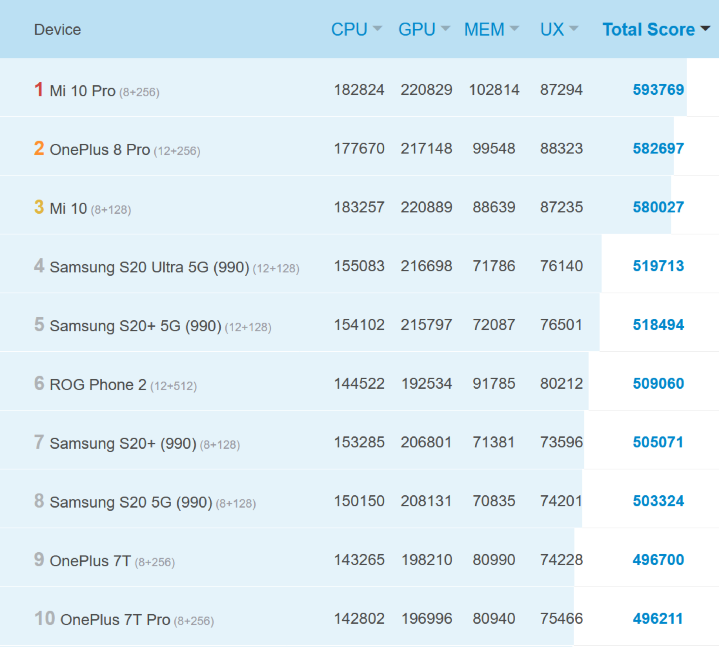Click CPU score 144522 for ROG Phone 2
Viewport: 719px width, 647px height.
click(359, 383)
